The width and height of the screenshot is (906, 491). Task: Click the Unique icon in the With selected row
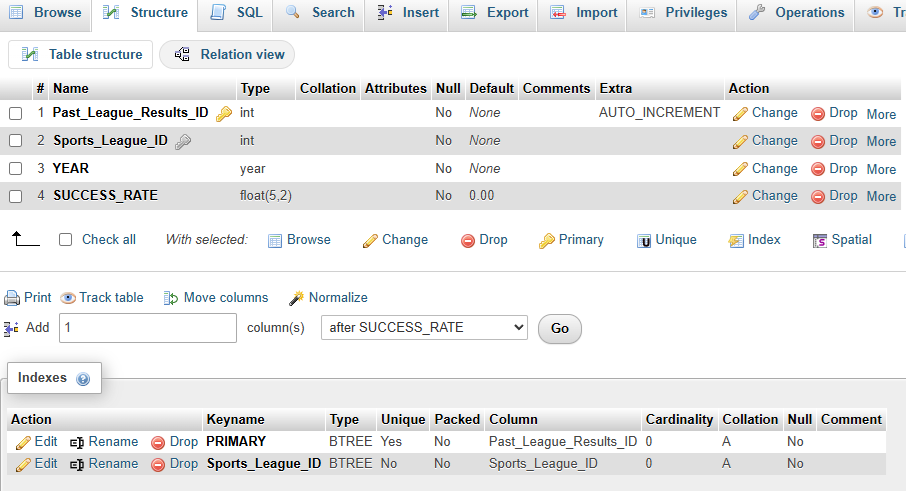pos(644,240)
